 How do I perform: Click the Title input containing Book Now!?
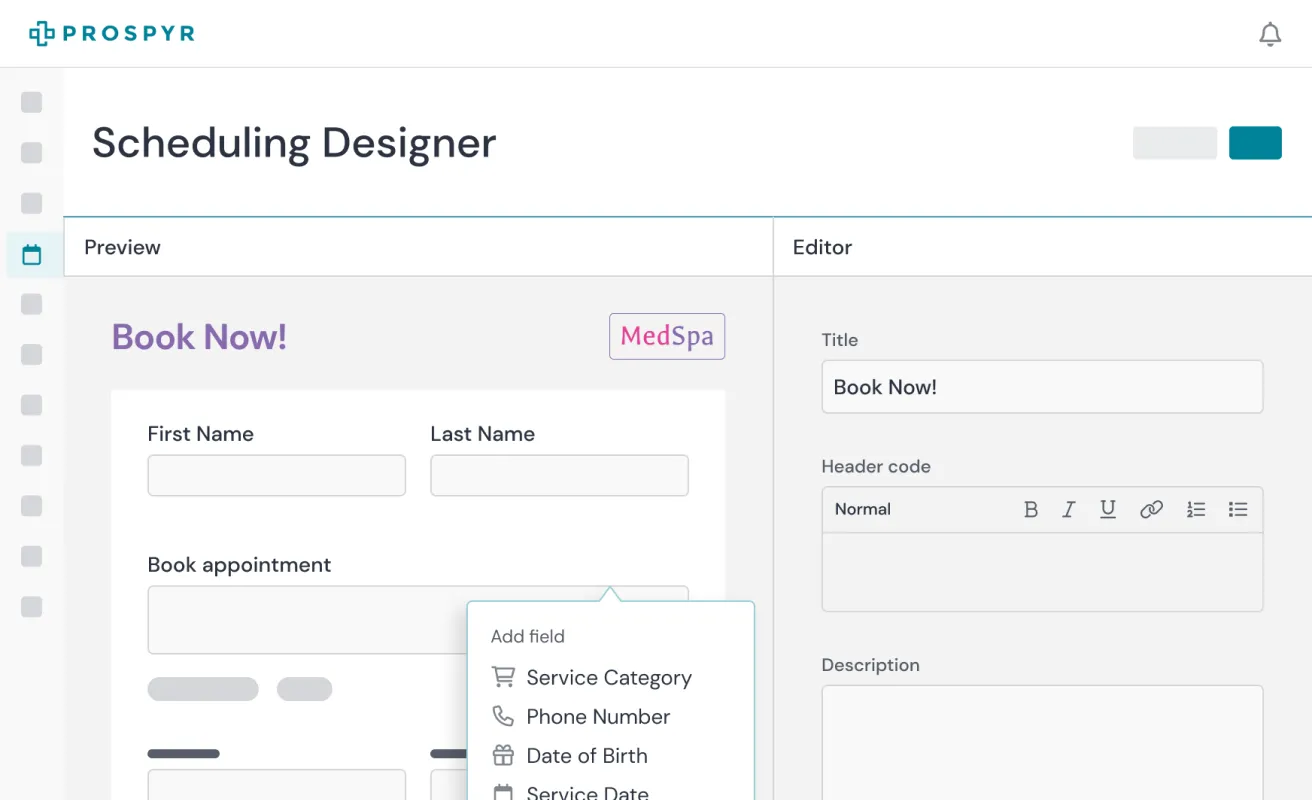point(1042,387)
